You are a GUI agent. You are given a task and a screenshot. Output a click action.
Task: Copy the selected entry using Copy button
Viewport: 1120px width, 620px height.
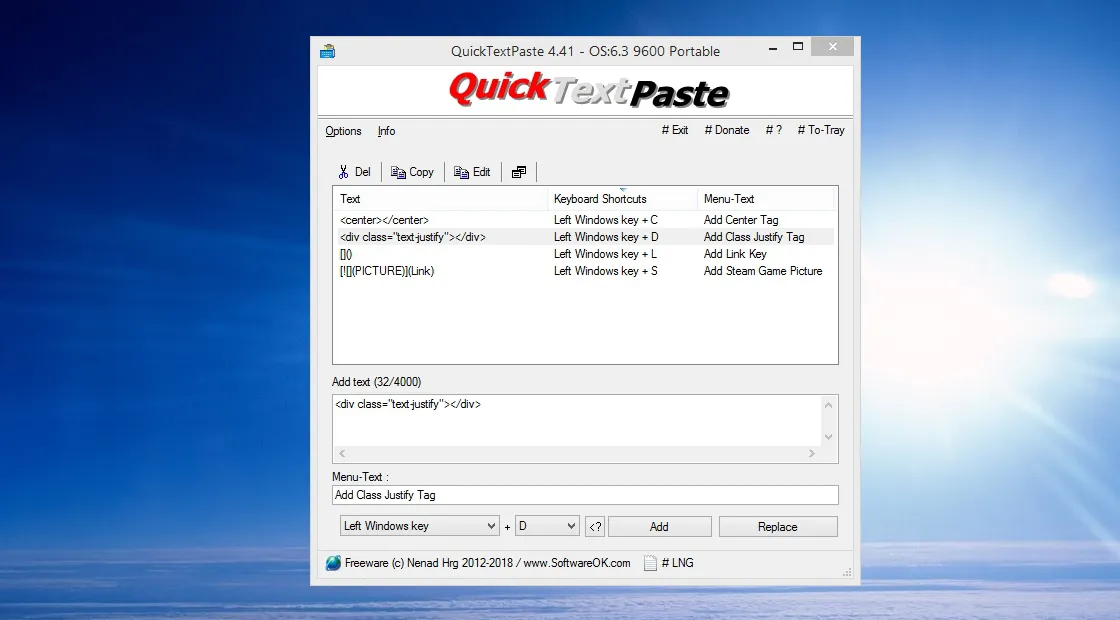tap(412, 172)
